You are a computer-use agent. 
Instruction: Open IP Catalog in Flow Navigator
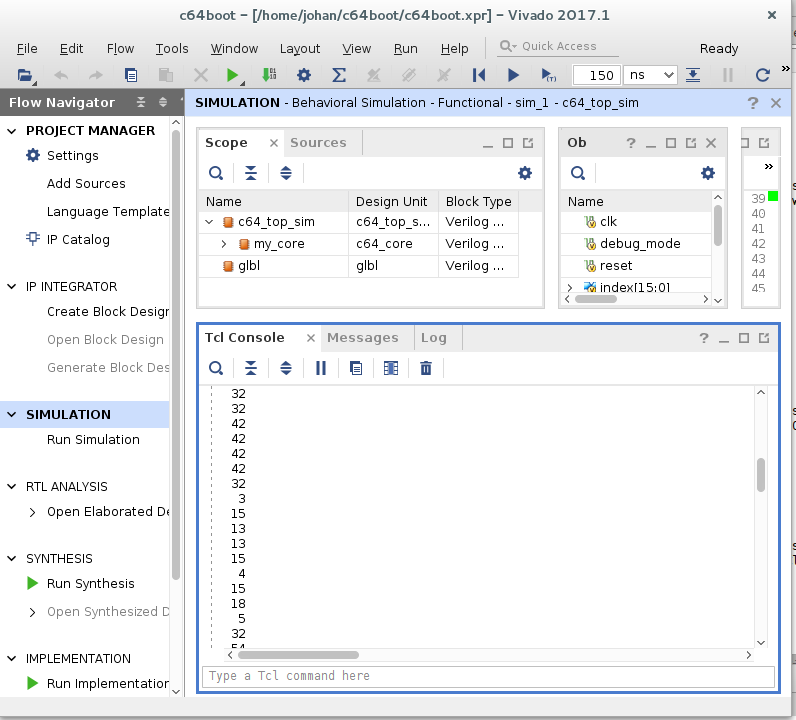tap(78, 240)
